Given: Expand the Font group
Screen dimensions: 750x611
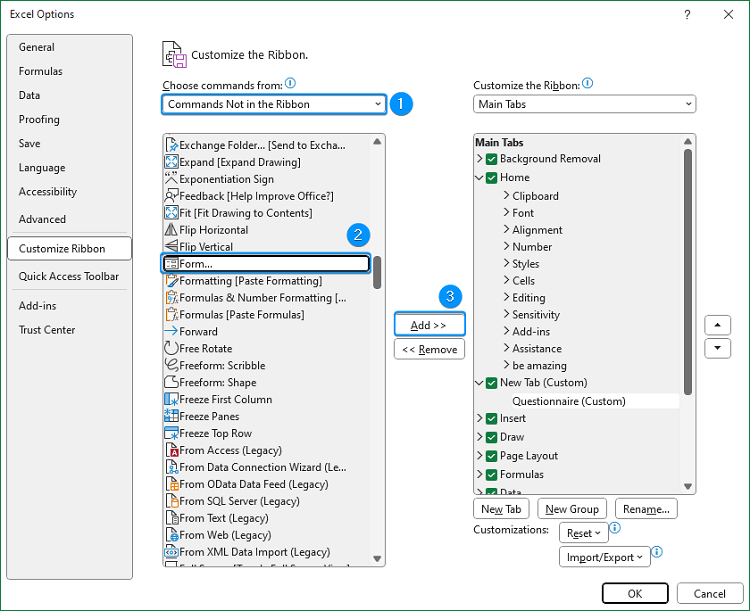Looking at the screenshot, I should (x=506, y=212).
